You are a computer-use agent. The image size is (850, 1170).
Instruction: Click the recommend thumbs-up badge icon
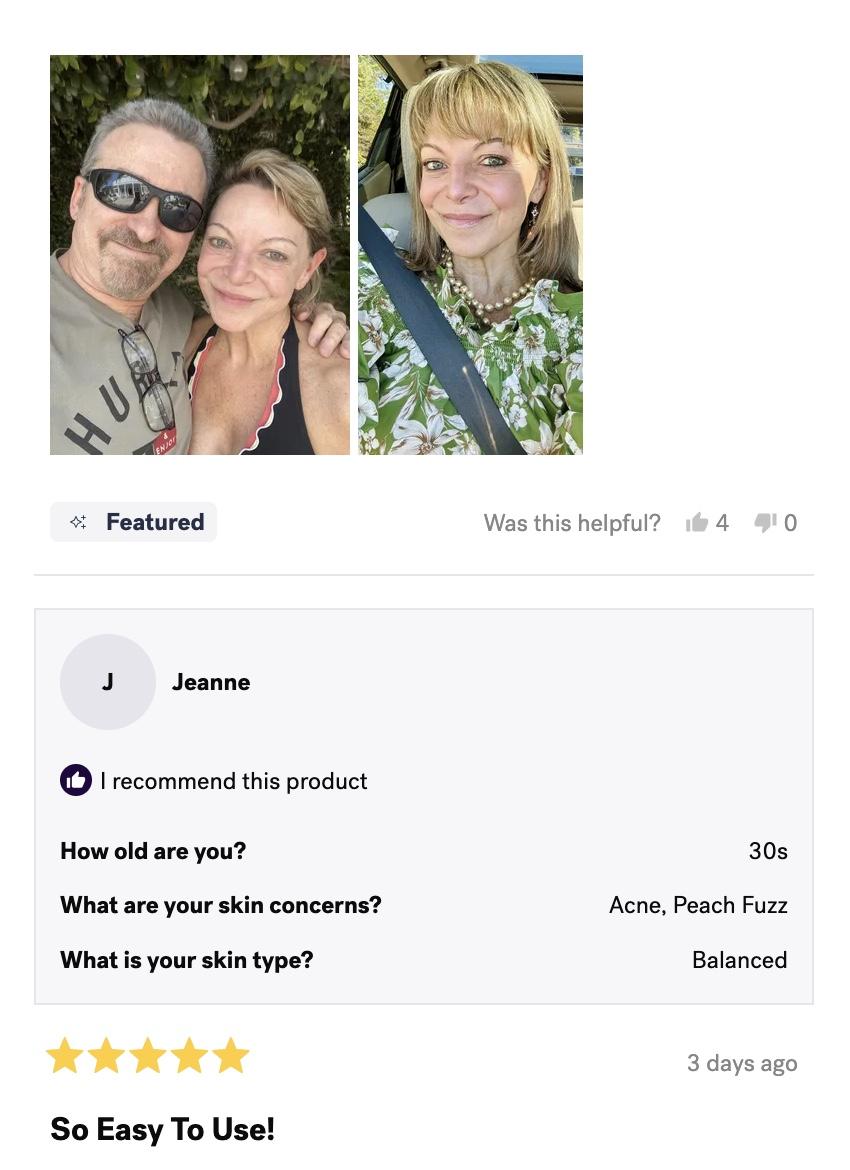tap(76, 780)
